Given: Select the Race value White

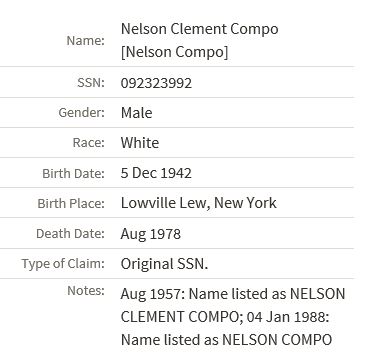Looking at the screenshot, I should click(140, 143).
